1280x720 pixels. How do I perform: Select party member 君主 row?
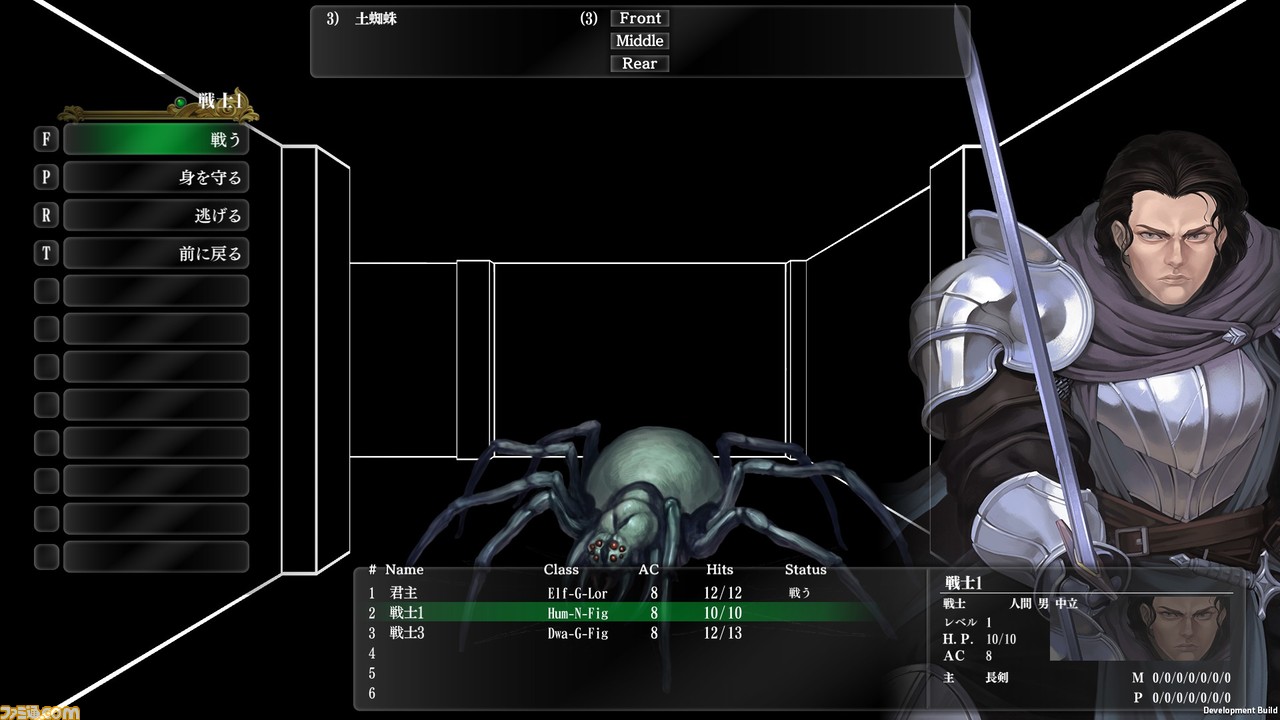click(x=620, y=593)
